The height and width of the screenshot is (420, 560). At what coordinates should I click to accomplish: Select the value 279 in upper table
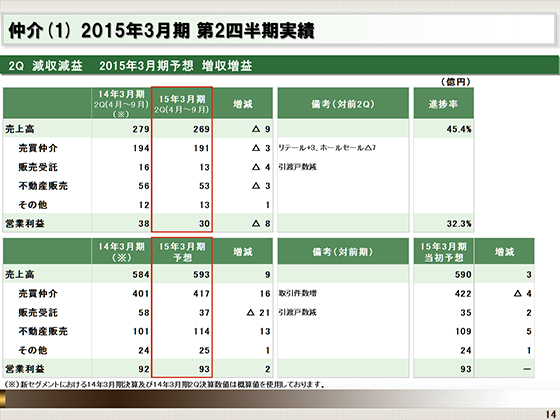[141, 129]
